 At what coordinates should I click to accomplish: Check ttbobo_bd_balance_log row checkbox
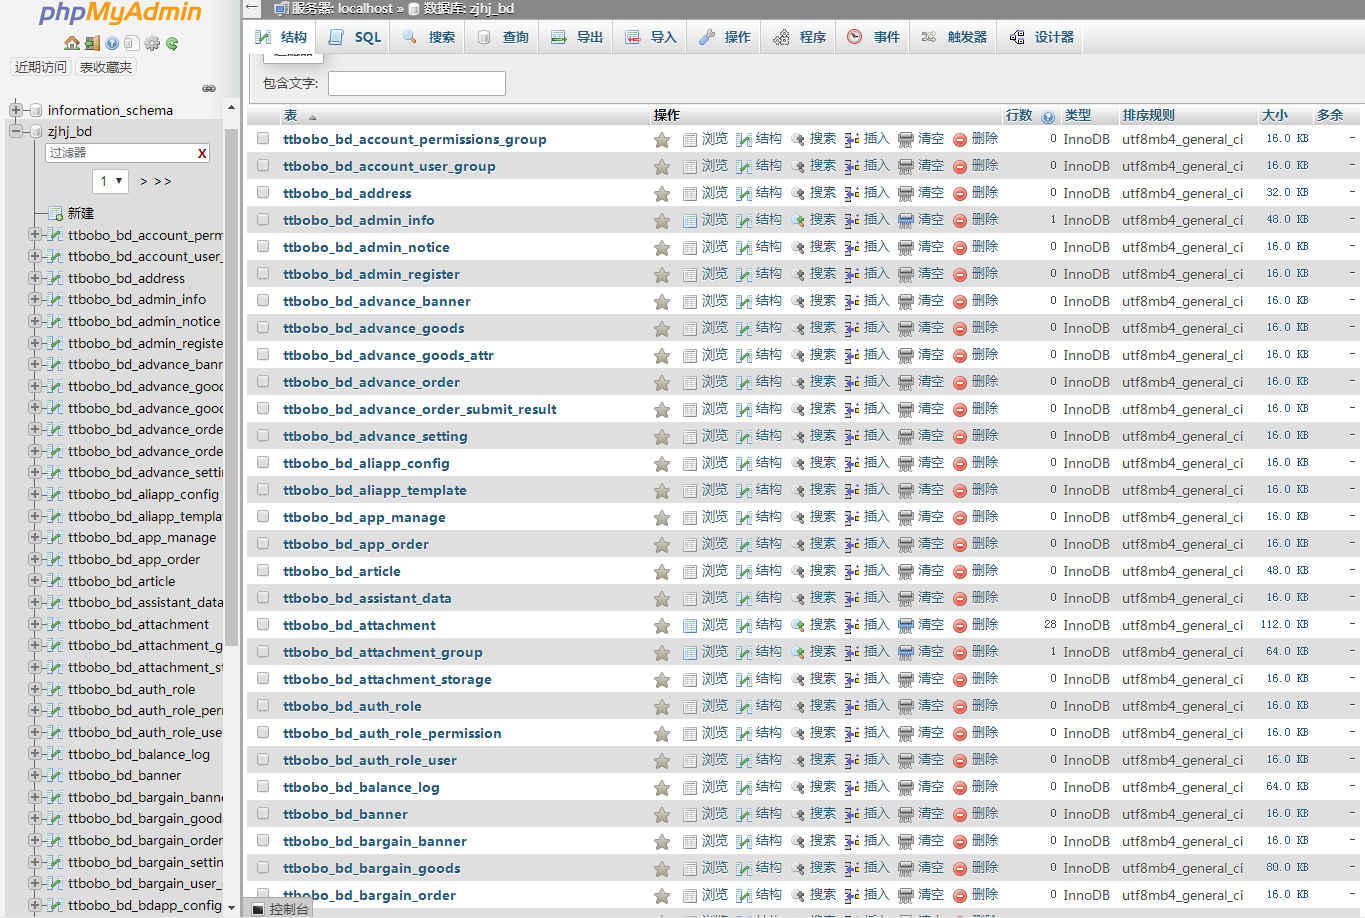pyautogui.click(x=263, y=786)
